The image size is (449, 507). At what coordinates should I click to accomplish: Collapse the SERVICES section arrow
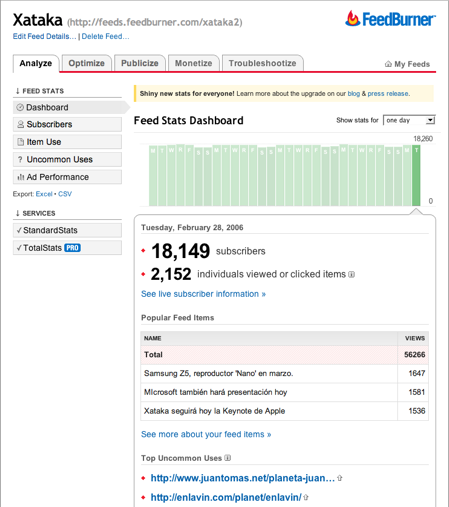[18, 213]
